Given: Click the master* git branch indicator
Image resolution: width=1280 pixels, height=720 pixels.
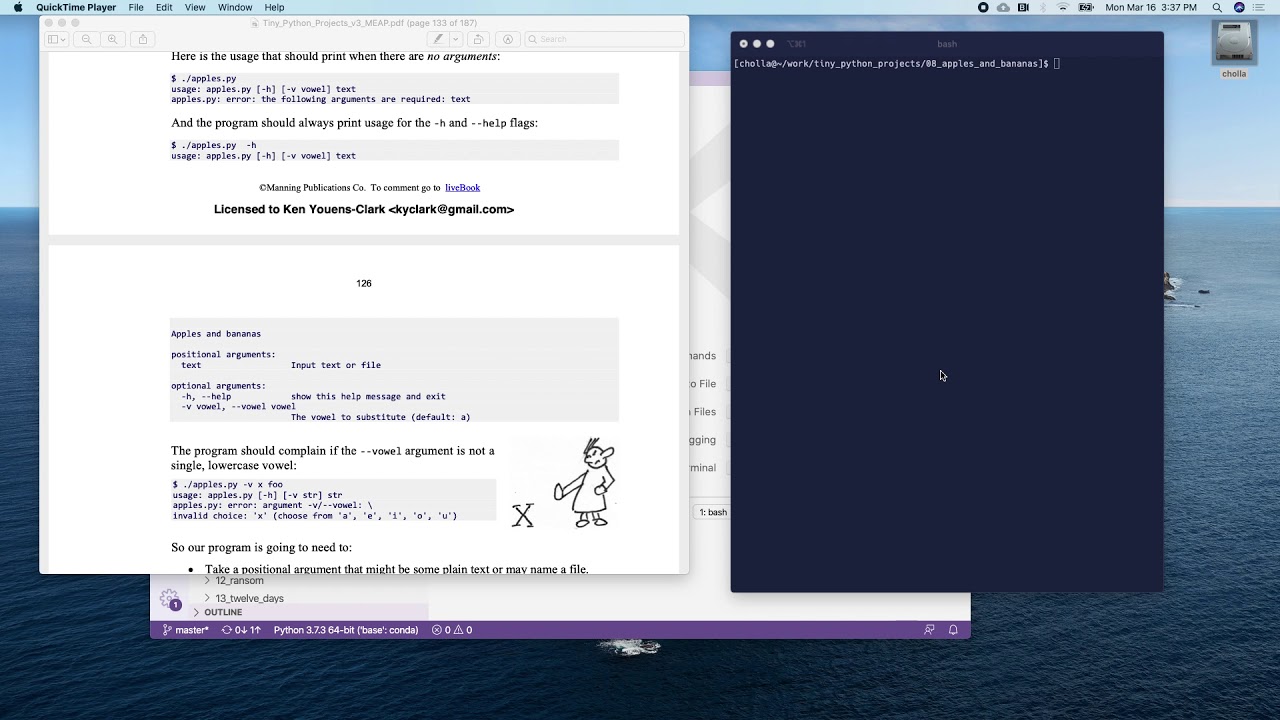Looking at the screenshot, I should coord(185,630).
